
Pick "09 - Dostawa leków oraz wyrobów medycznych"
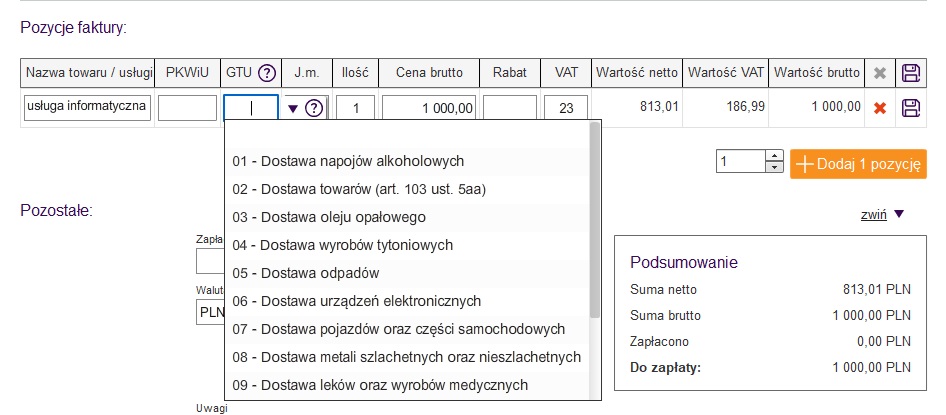point(380,385)
